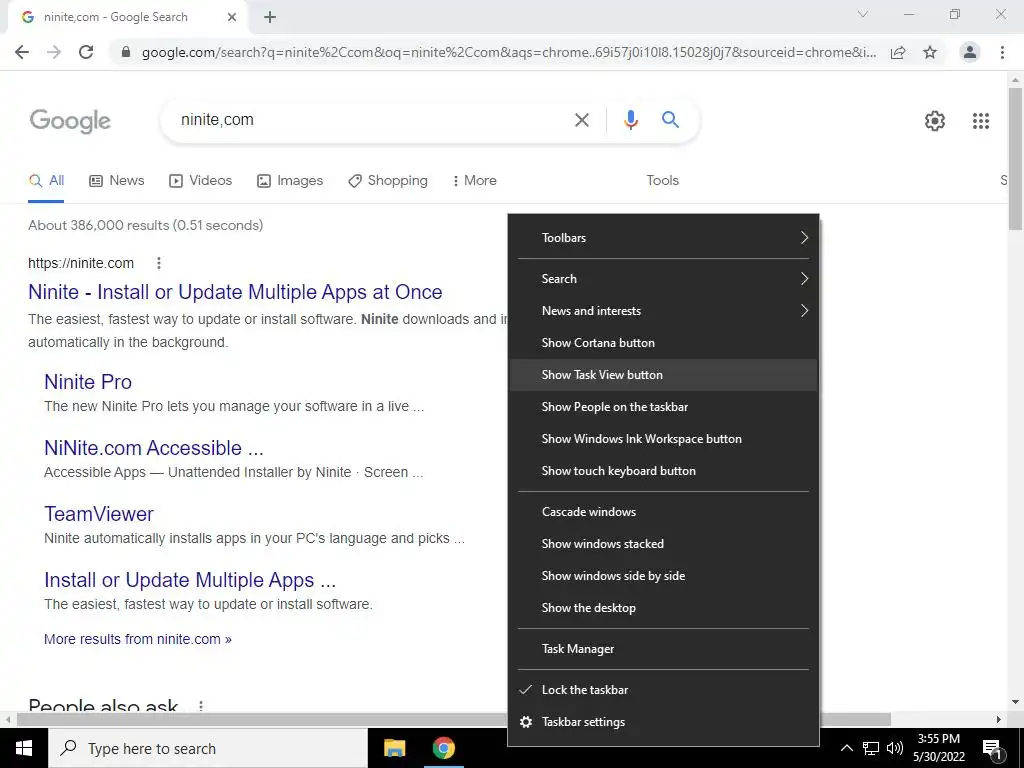
Task: Click the forward navigation arrow
Action: pos(54,52)
